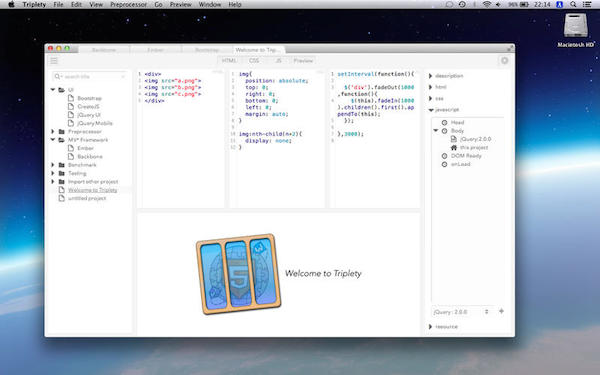Click the settings gear icon in toolbar
Viewport: 600px width, 375px height.
504,60
